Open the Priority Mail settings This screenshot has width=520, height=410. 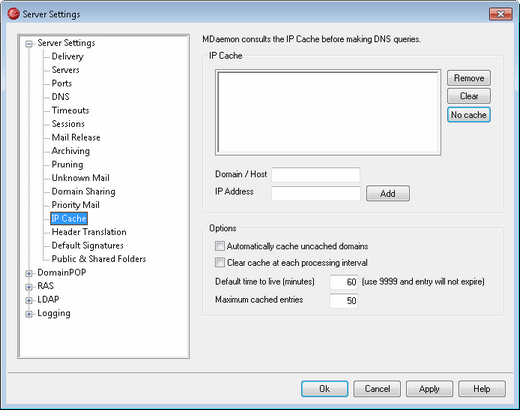(x=75, y=205)
